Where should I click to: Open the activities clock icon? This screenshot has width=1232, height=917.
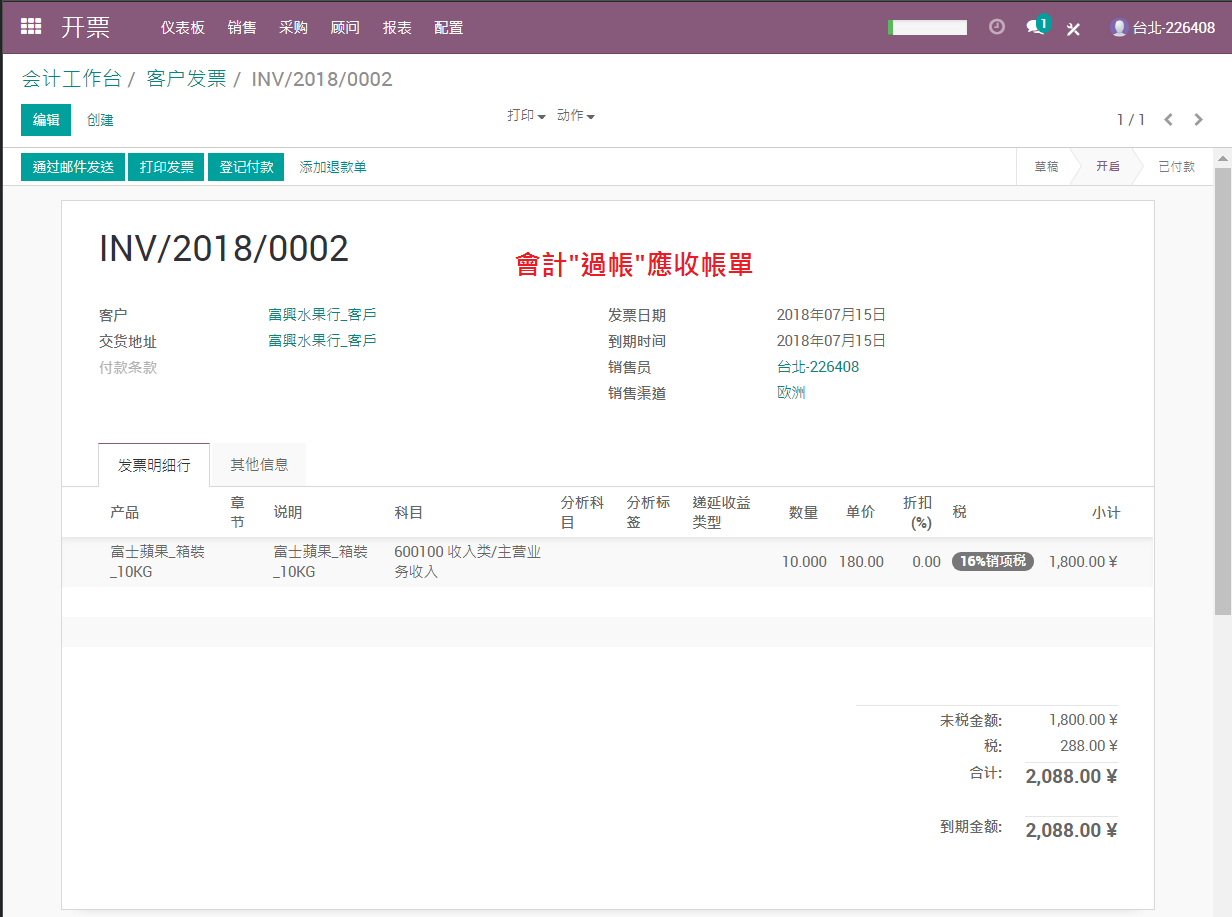click(997, 27)
